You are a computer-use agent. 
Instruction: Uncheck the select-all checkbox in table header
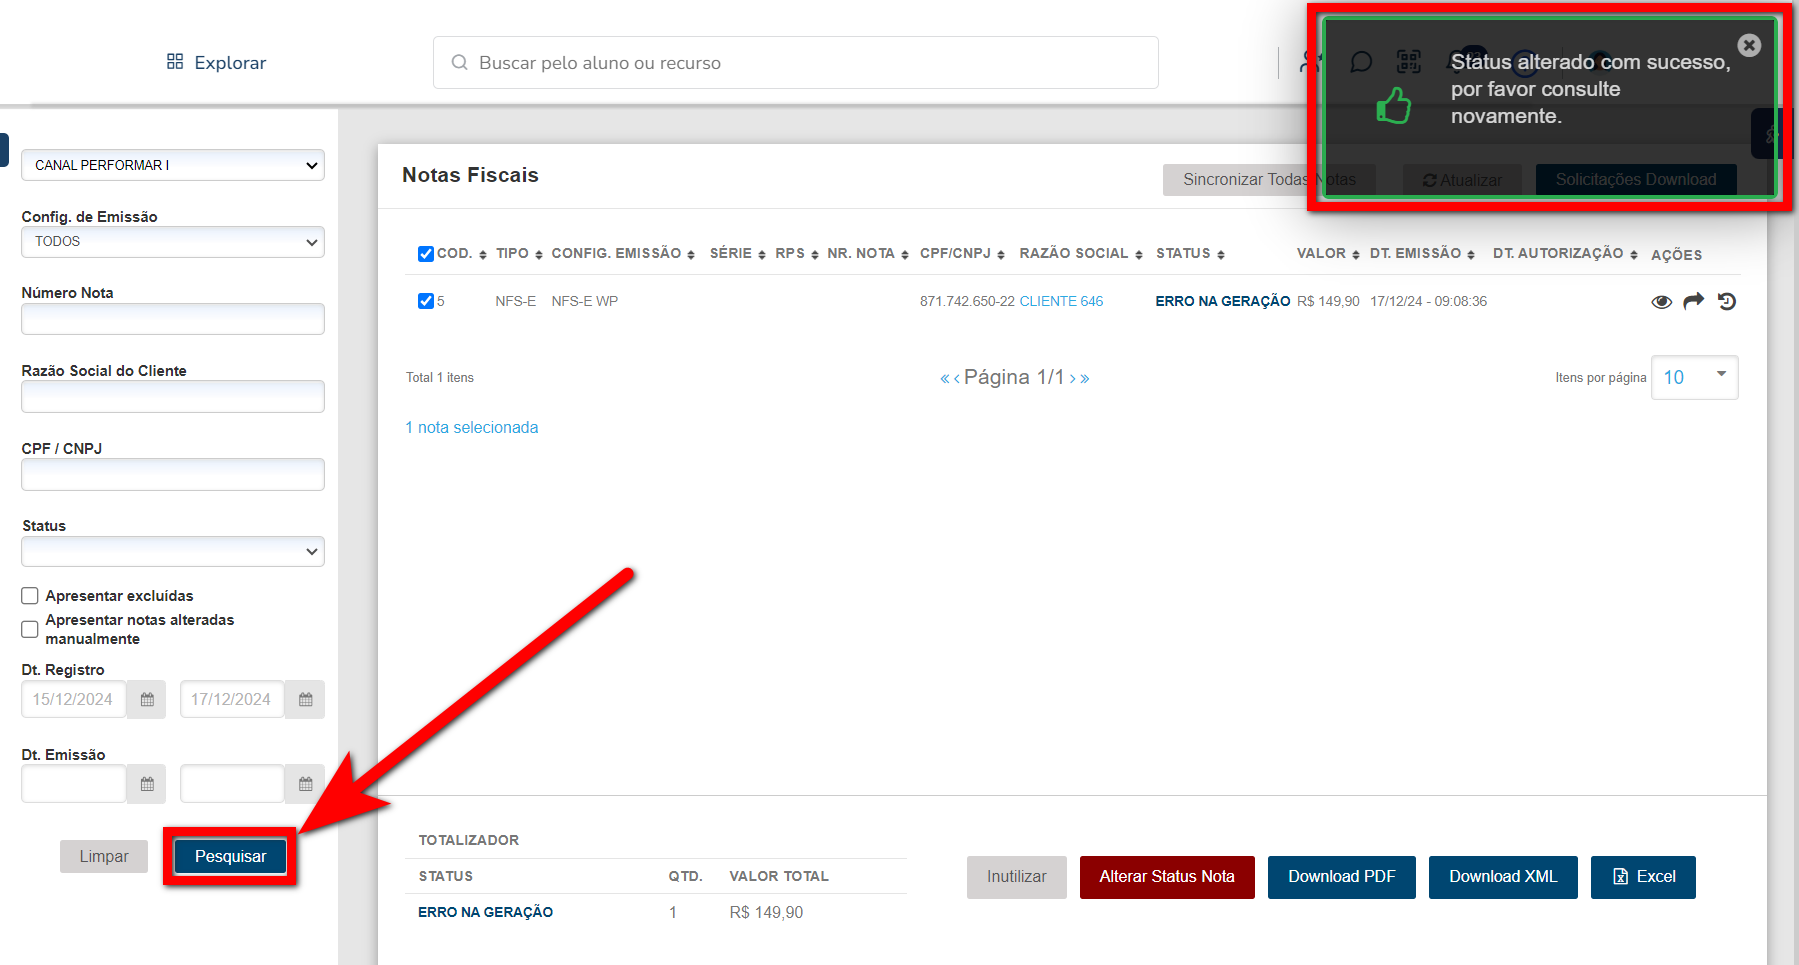coord(426,254)
